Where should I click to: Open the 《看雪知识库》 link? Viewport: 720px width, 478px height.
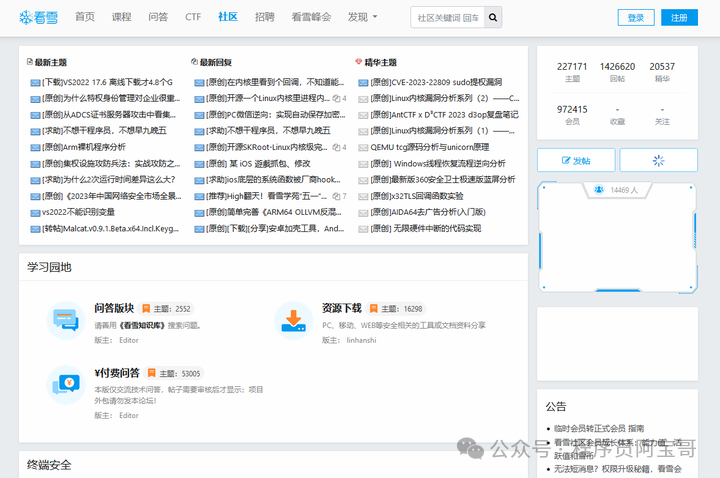142,326
